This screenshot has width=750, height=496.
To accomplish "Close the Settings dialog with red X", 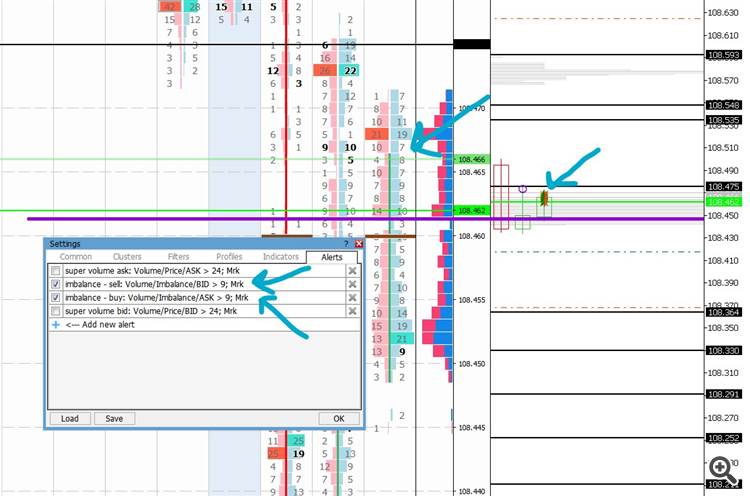I will (359, 243).
